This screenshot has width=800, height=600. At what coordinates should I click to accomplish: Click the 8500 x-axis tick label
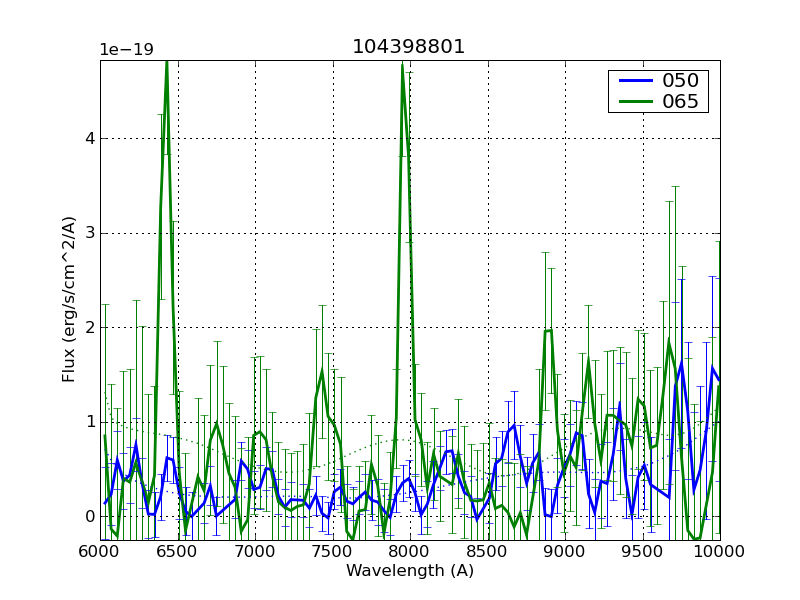coord(487,551)
